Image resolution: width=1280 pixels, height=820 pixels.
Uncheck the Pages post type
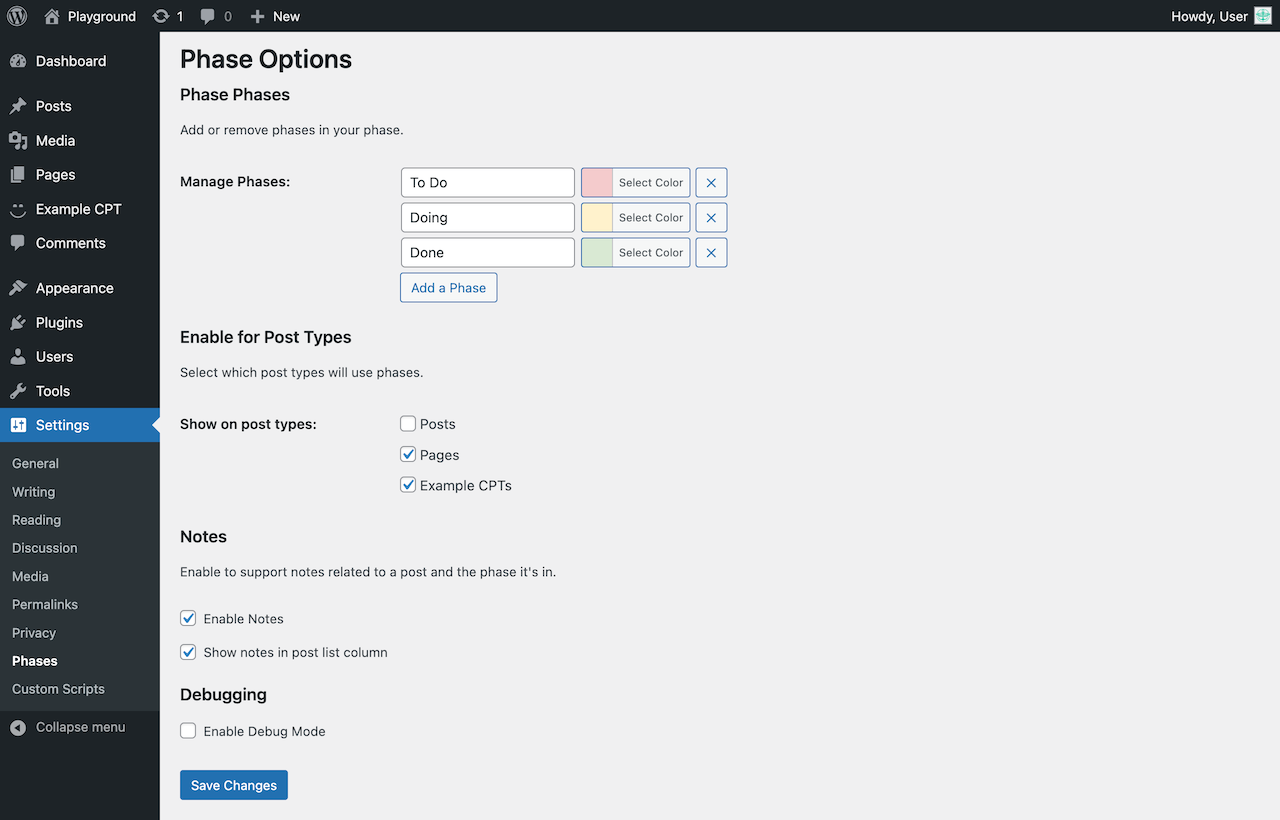408,454
